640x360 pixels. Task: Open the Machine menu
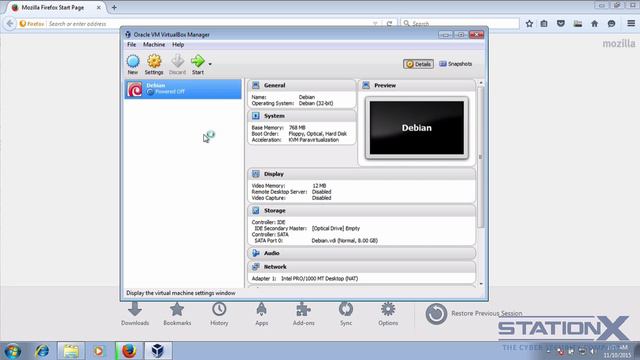point(154,44)
